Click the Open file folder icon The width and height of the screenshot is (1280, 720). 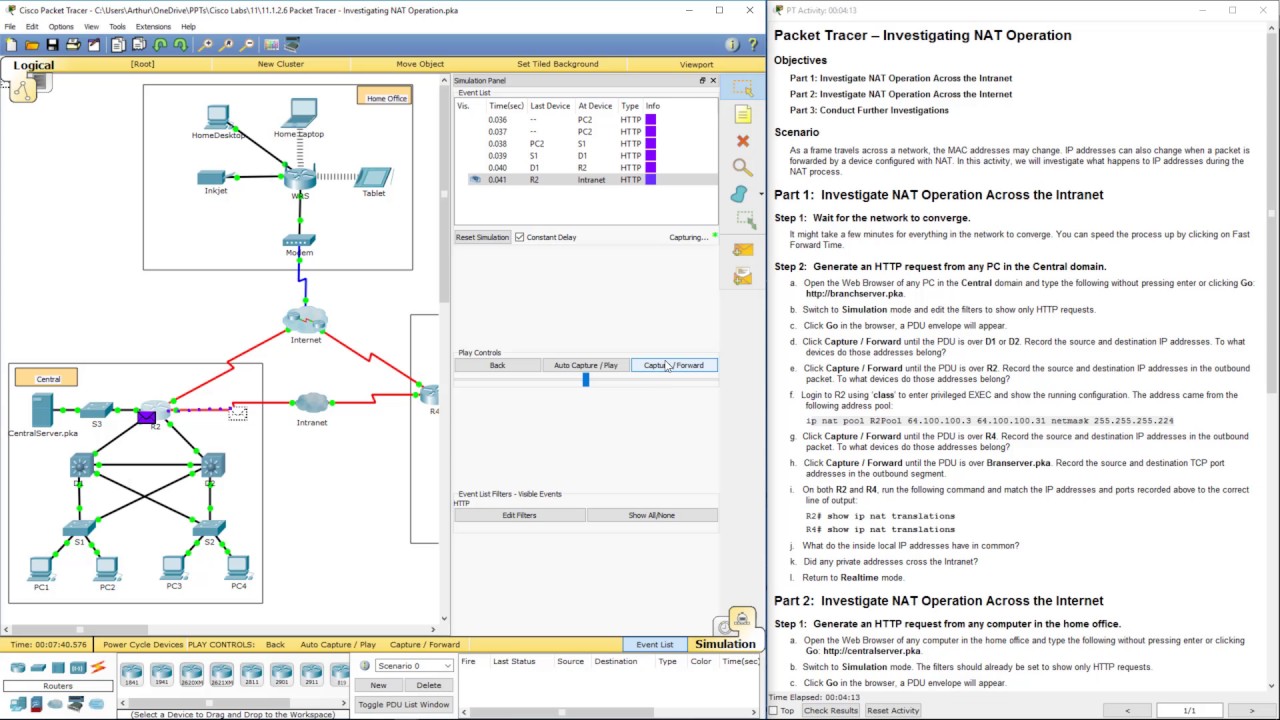(32, 45)
